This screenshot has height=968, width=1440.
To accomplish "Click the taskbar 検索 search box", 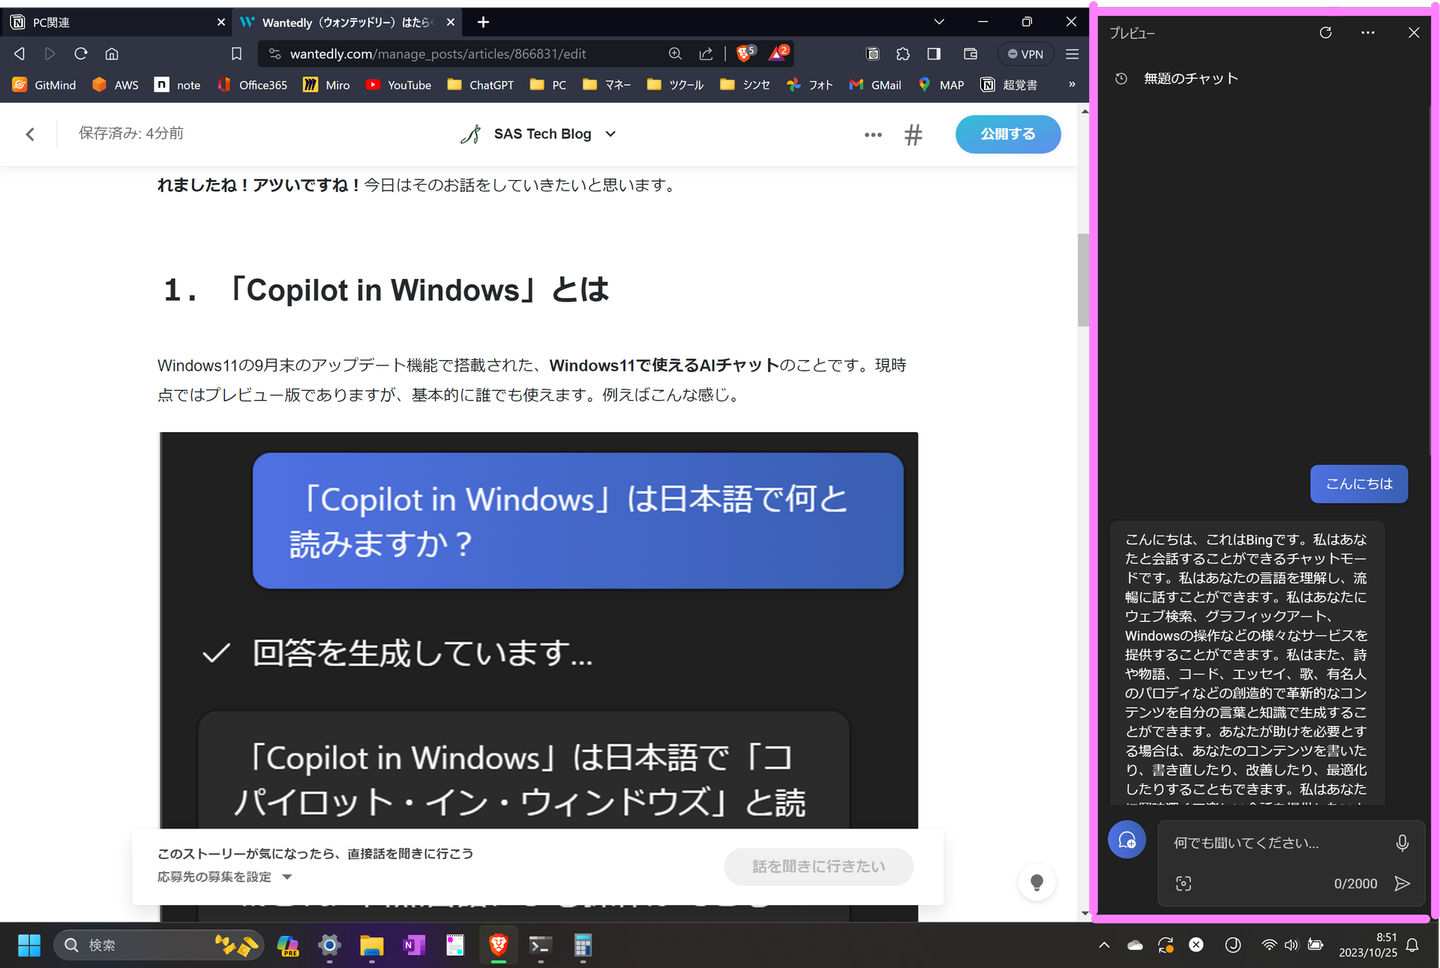I will [157, 945].
